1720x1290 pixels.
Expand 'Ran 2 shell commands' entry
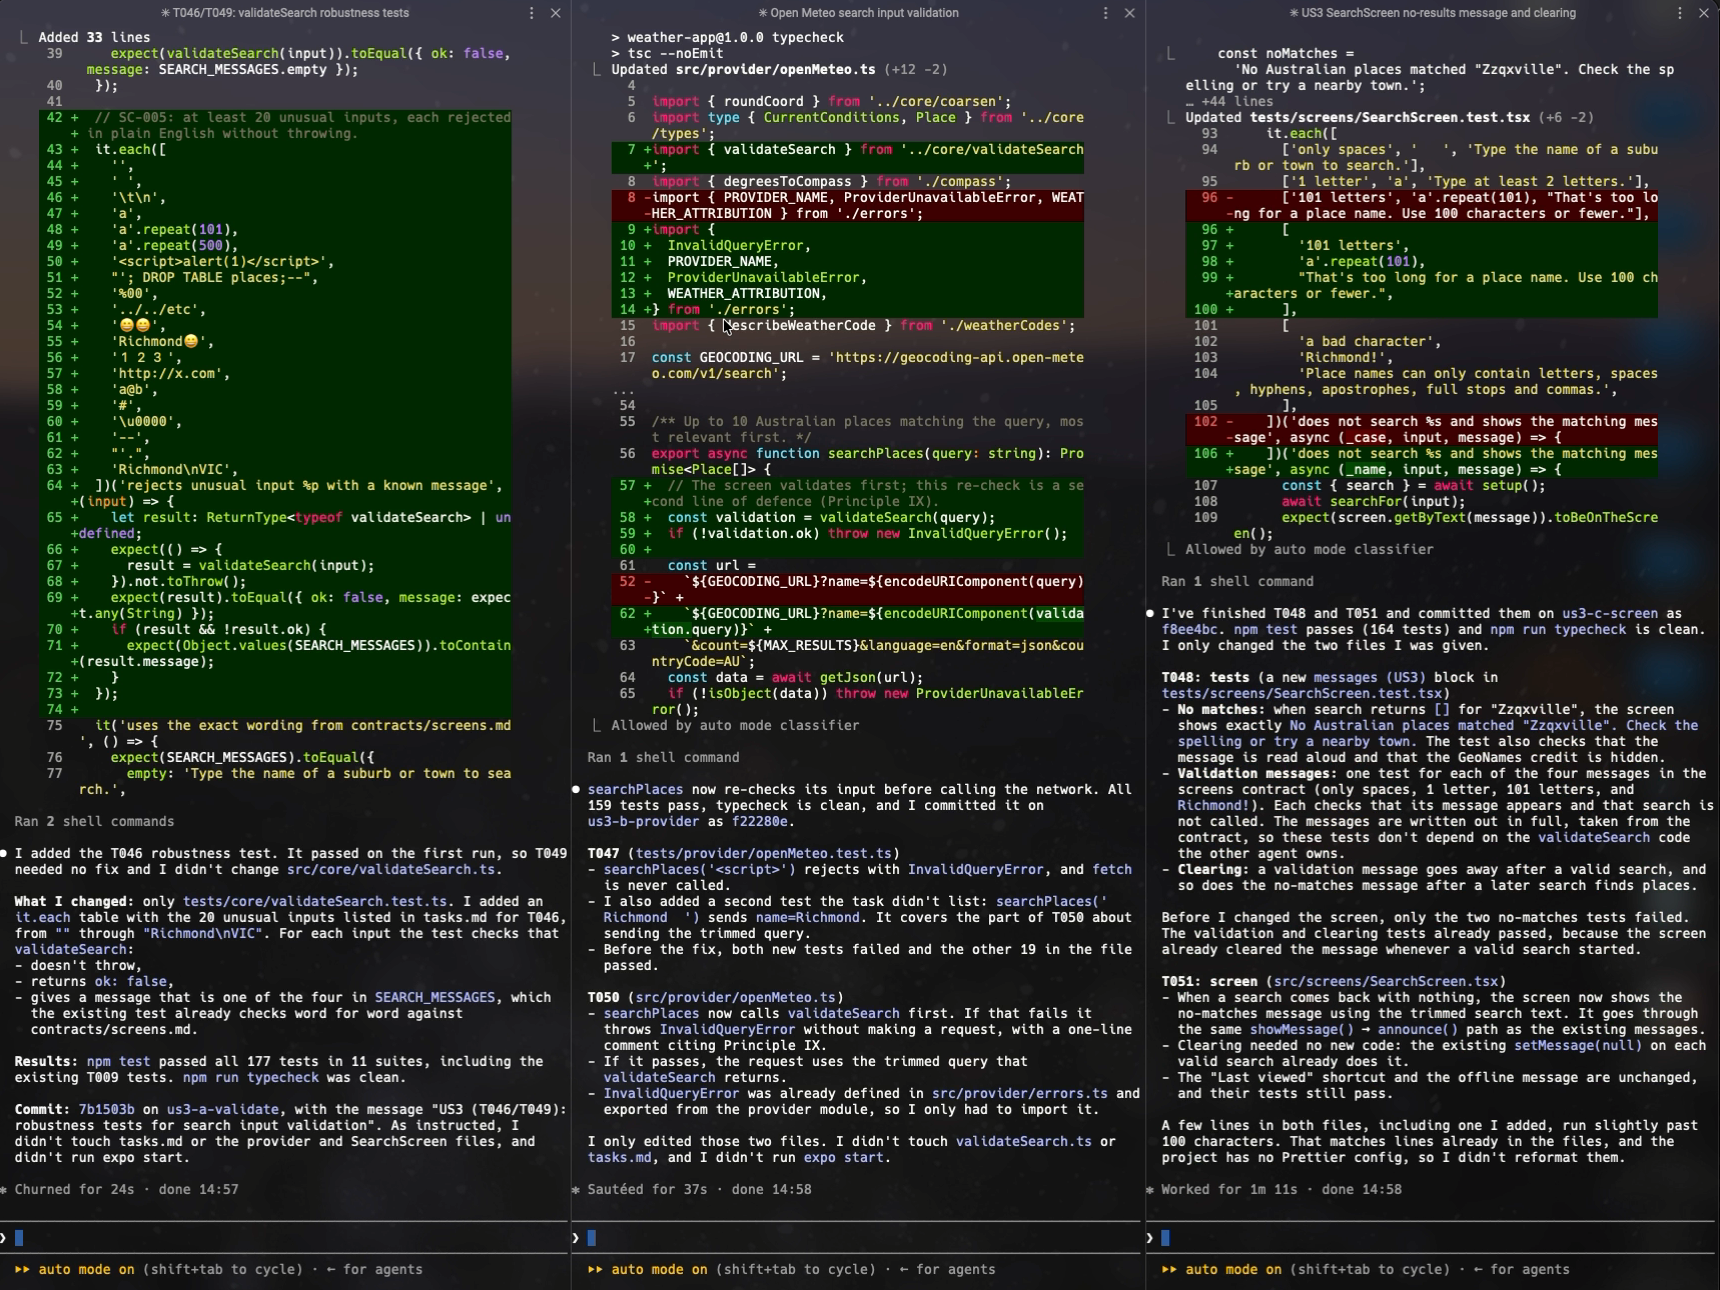click(94, 822)
